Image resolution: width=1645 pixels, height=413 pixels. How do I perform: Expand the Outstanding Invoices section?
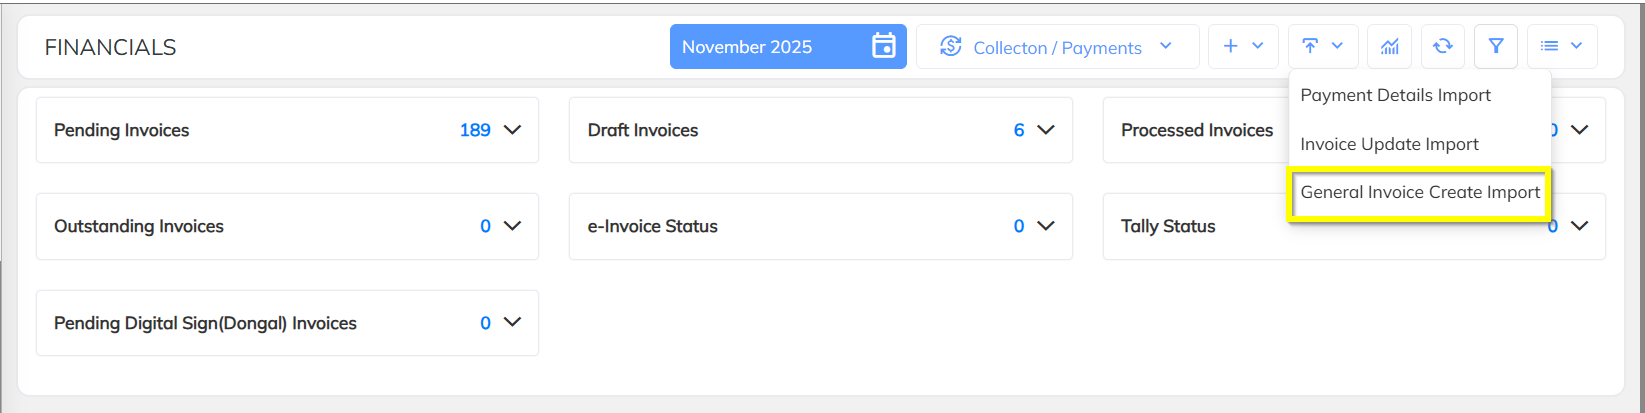click(513, 226)
